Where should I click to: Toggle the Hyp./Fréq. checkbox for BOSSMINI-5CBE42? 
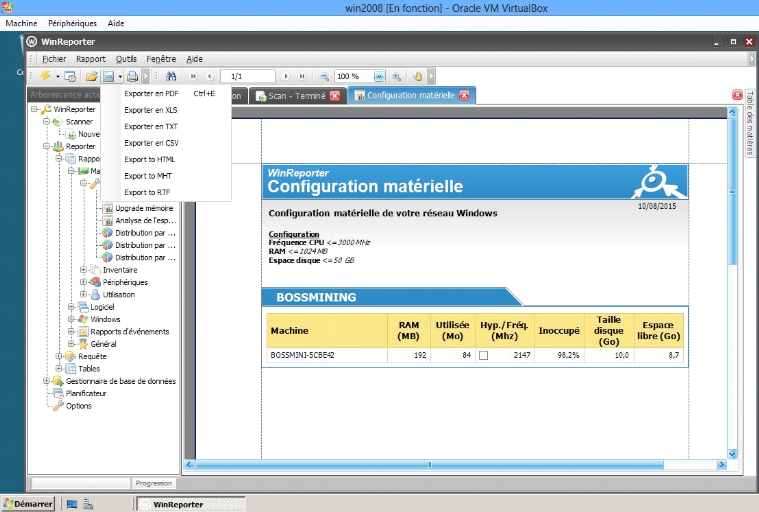tap(483, 355)
